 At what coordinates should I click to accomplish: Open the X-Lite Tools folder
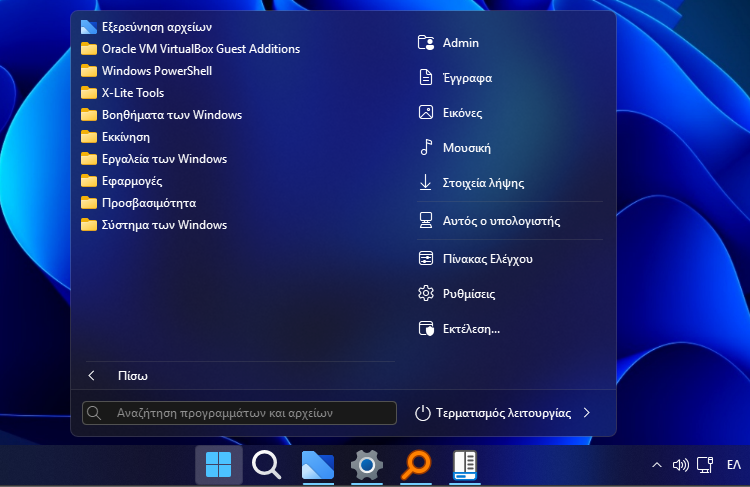[x=122, y=93]
